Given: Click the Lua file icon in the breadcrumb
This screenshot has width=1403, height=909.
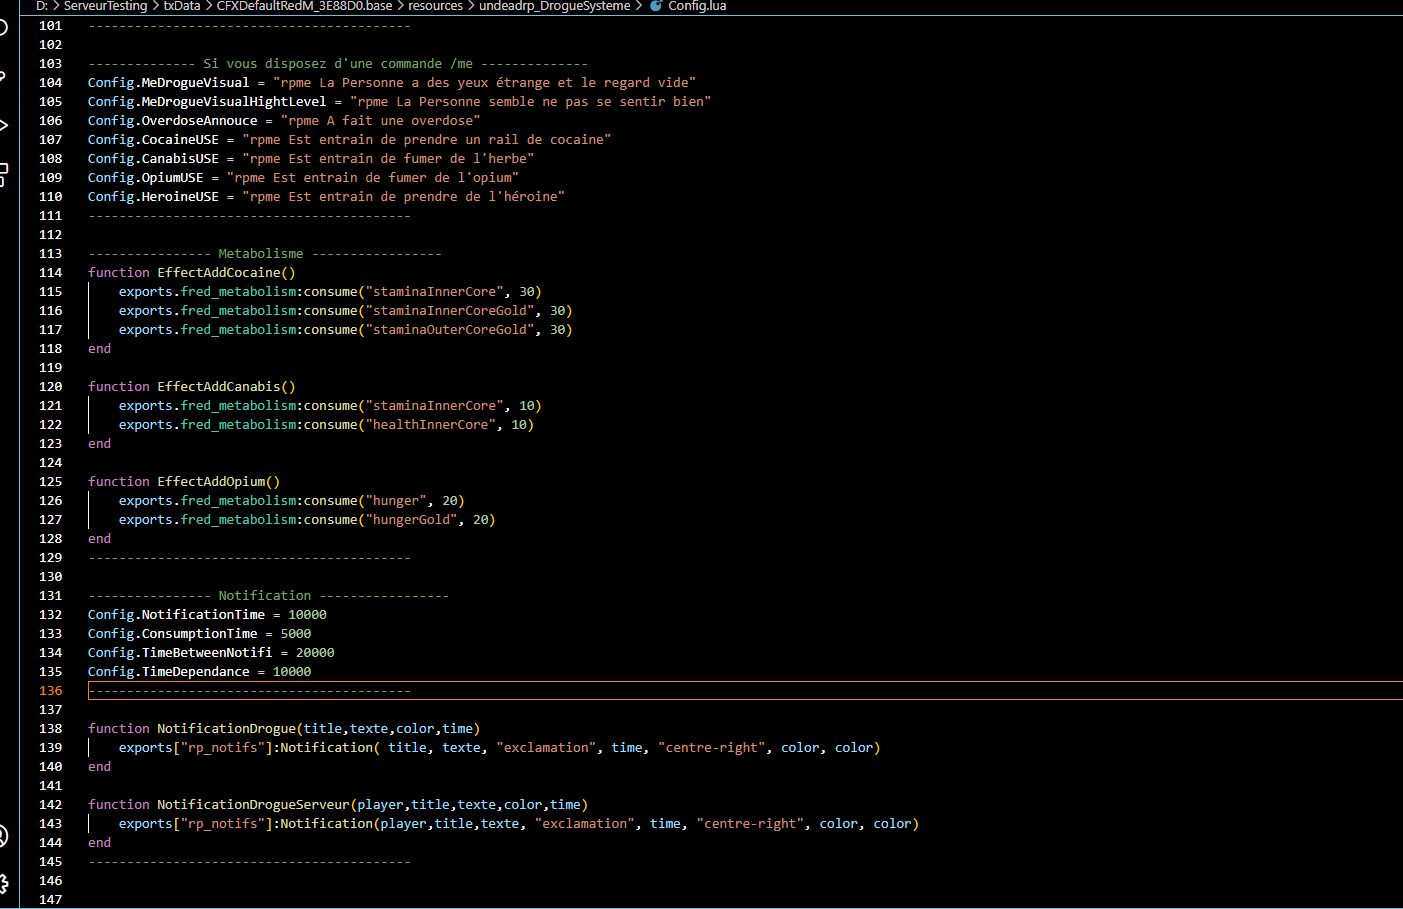Looking at the screenshot, I should pyautogui.click(x=656, y=6).
